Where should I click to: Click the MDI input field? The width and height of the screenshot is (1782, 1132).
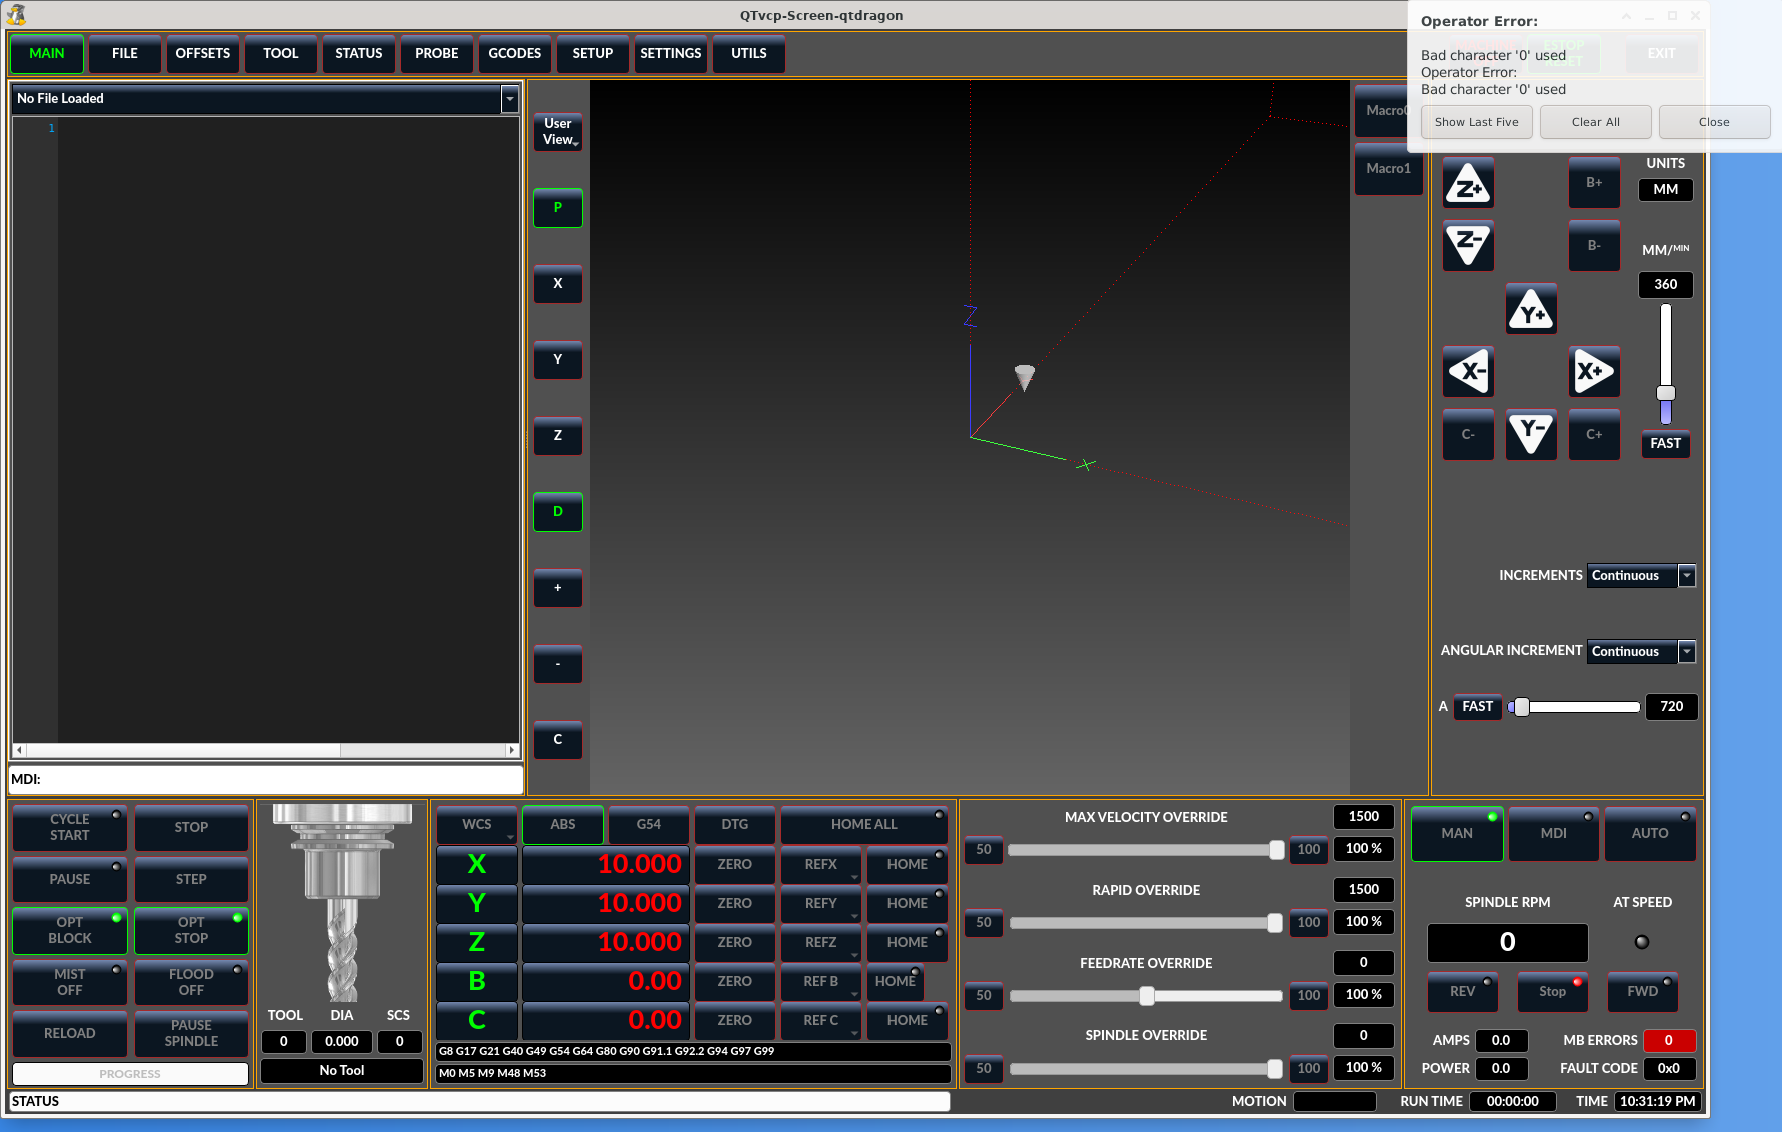(266, 779)
